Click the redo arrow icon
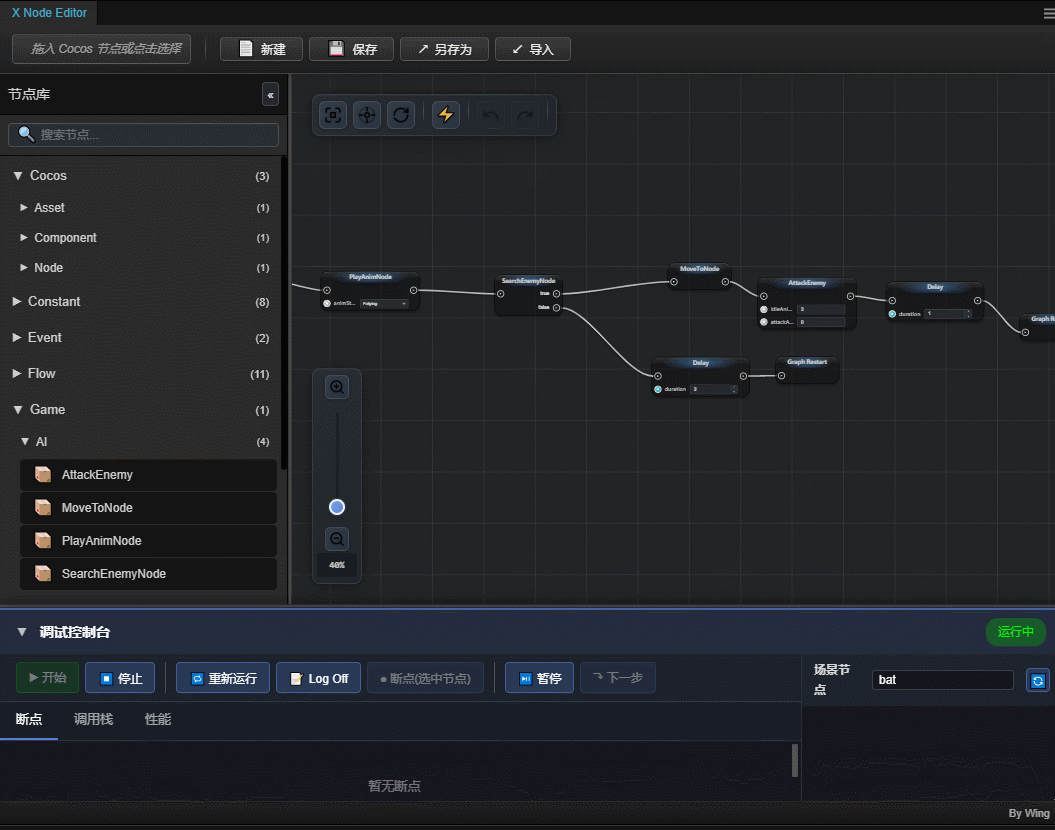 [x=525, y=115]
